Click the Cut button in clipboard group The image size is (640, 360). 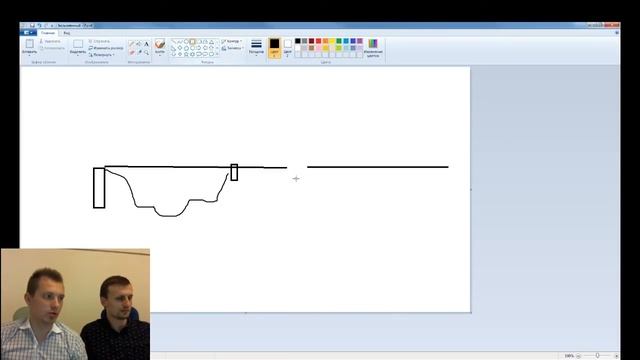[50, 41]
